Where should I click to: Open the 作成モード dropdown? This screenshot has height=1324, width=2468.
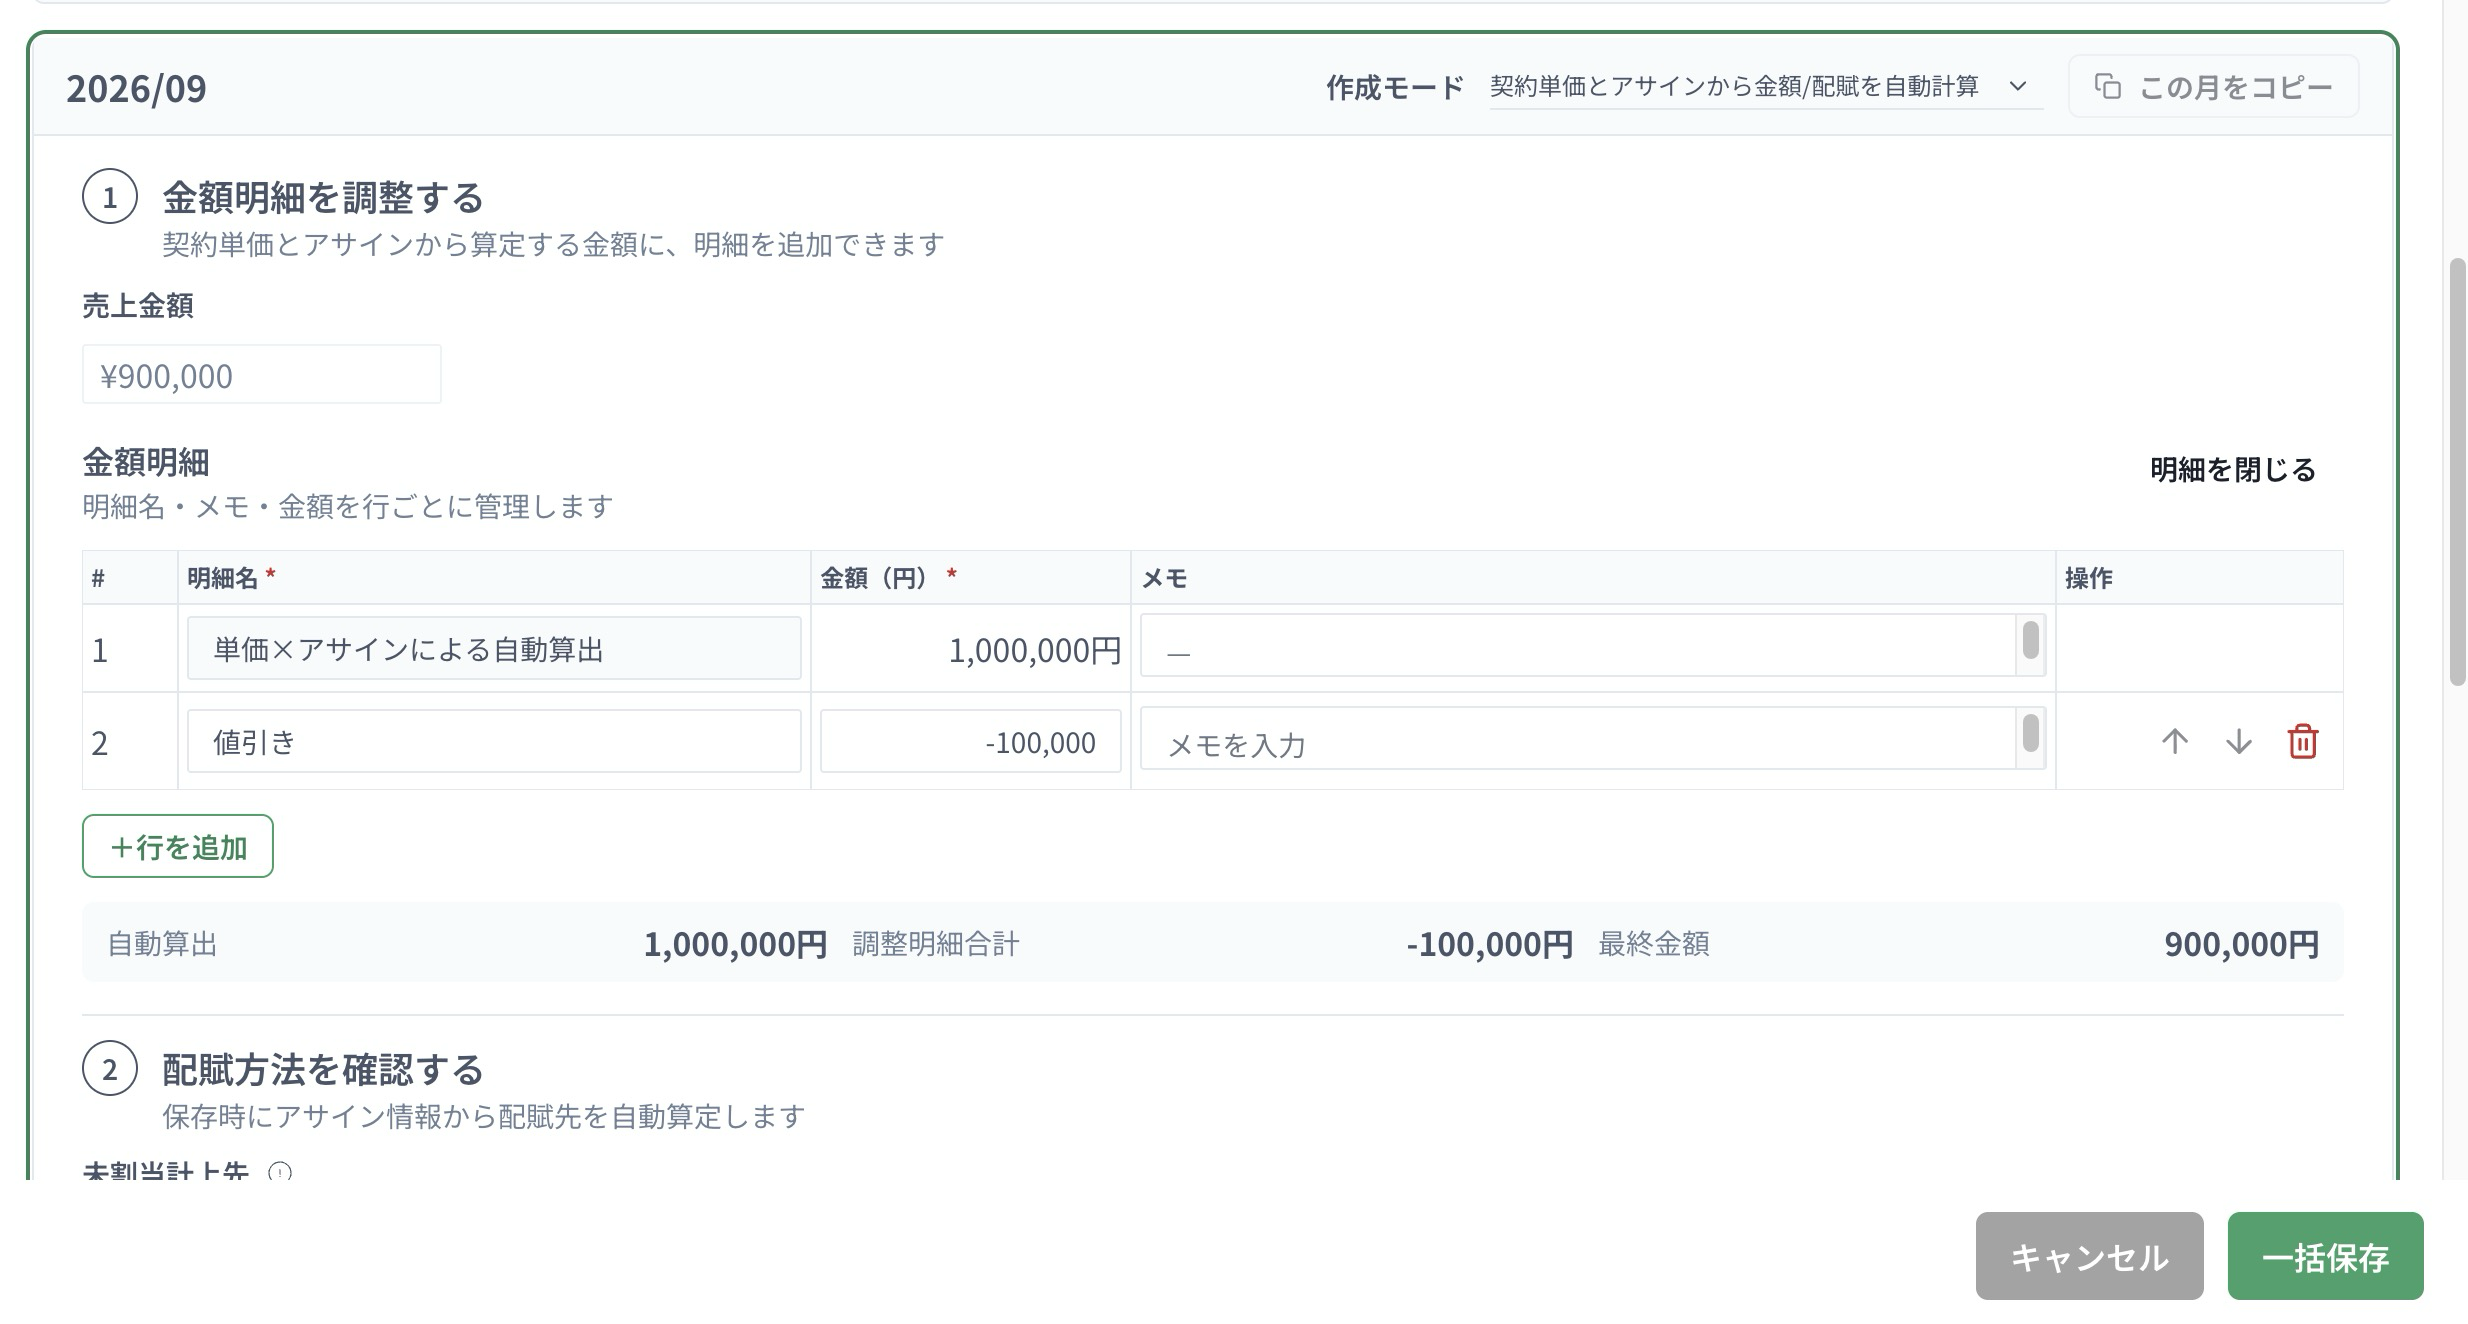tap(1765, 87)
